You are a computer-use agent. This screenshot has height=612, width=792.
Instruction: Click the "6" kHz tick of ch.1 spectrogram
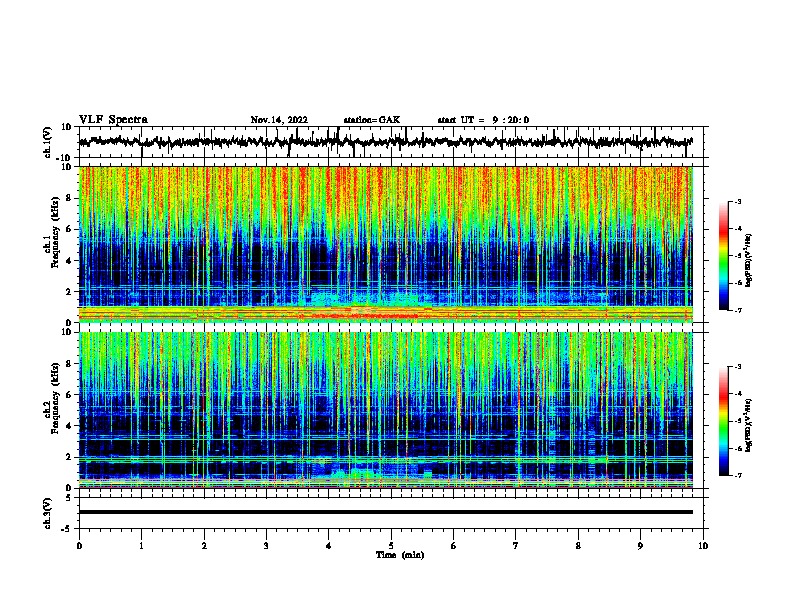(x=69, y=229)
